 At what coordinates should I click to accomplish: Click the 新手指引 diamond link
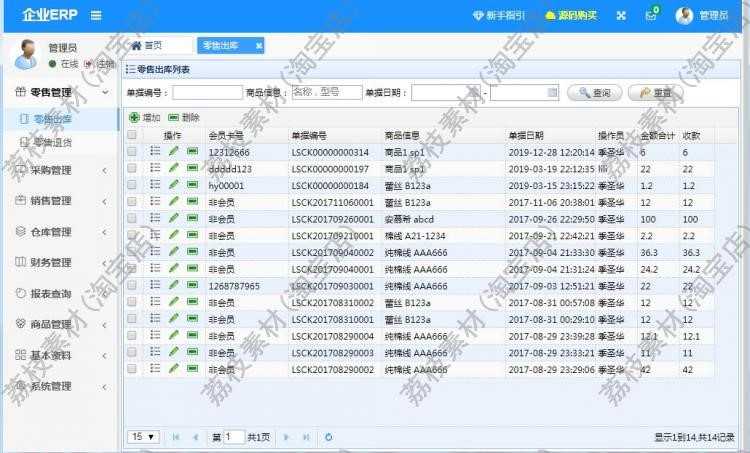tap(499, 16)
